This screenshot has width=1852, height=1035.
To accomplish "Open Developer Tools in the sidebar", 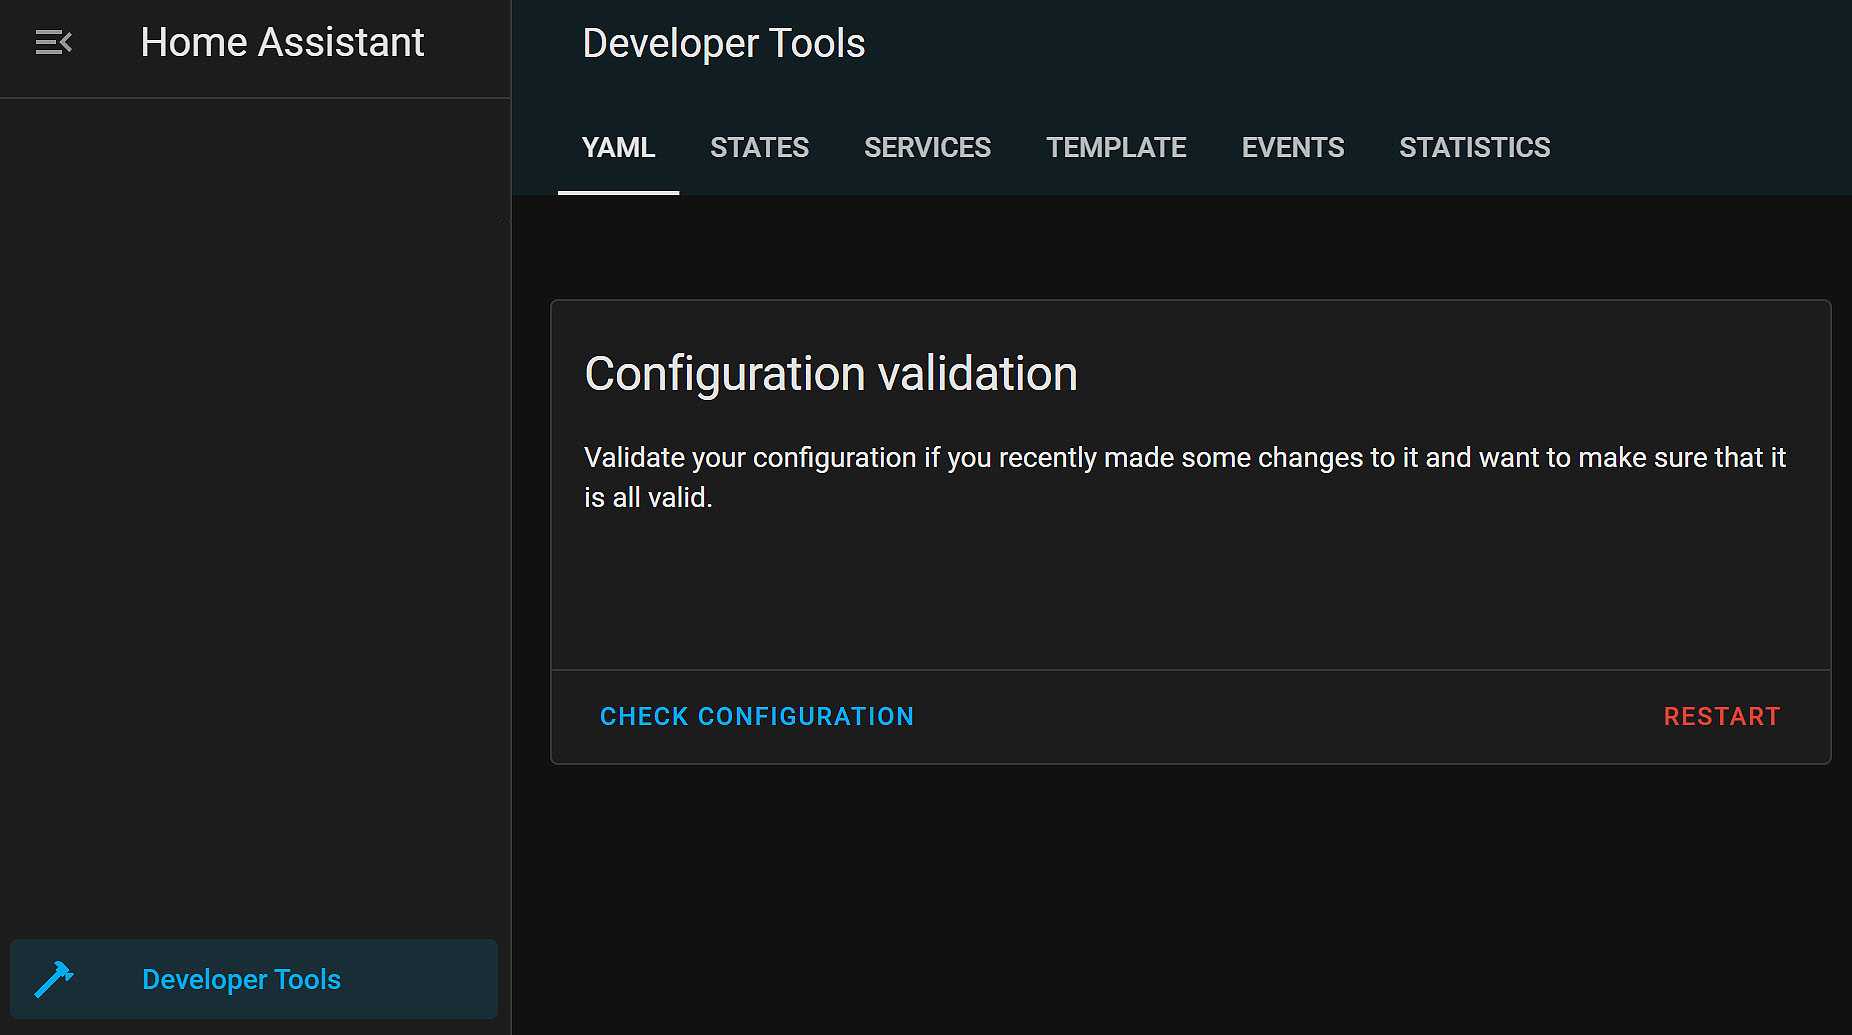I will click(254, 979).
